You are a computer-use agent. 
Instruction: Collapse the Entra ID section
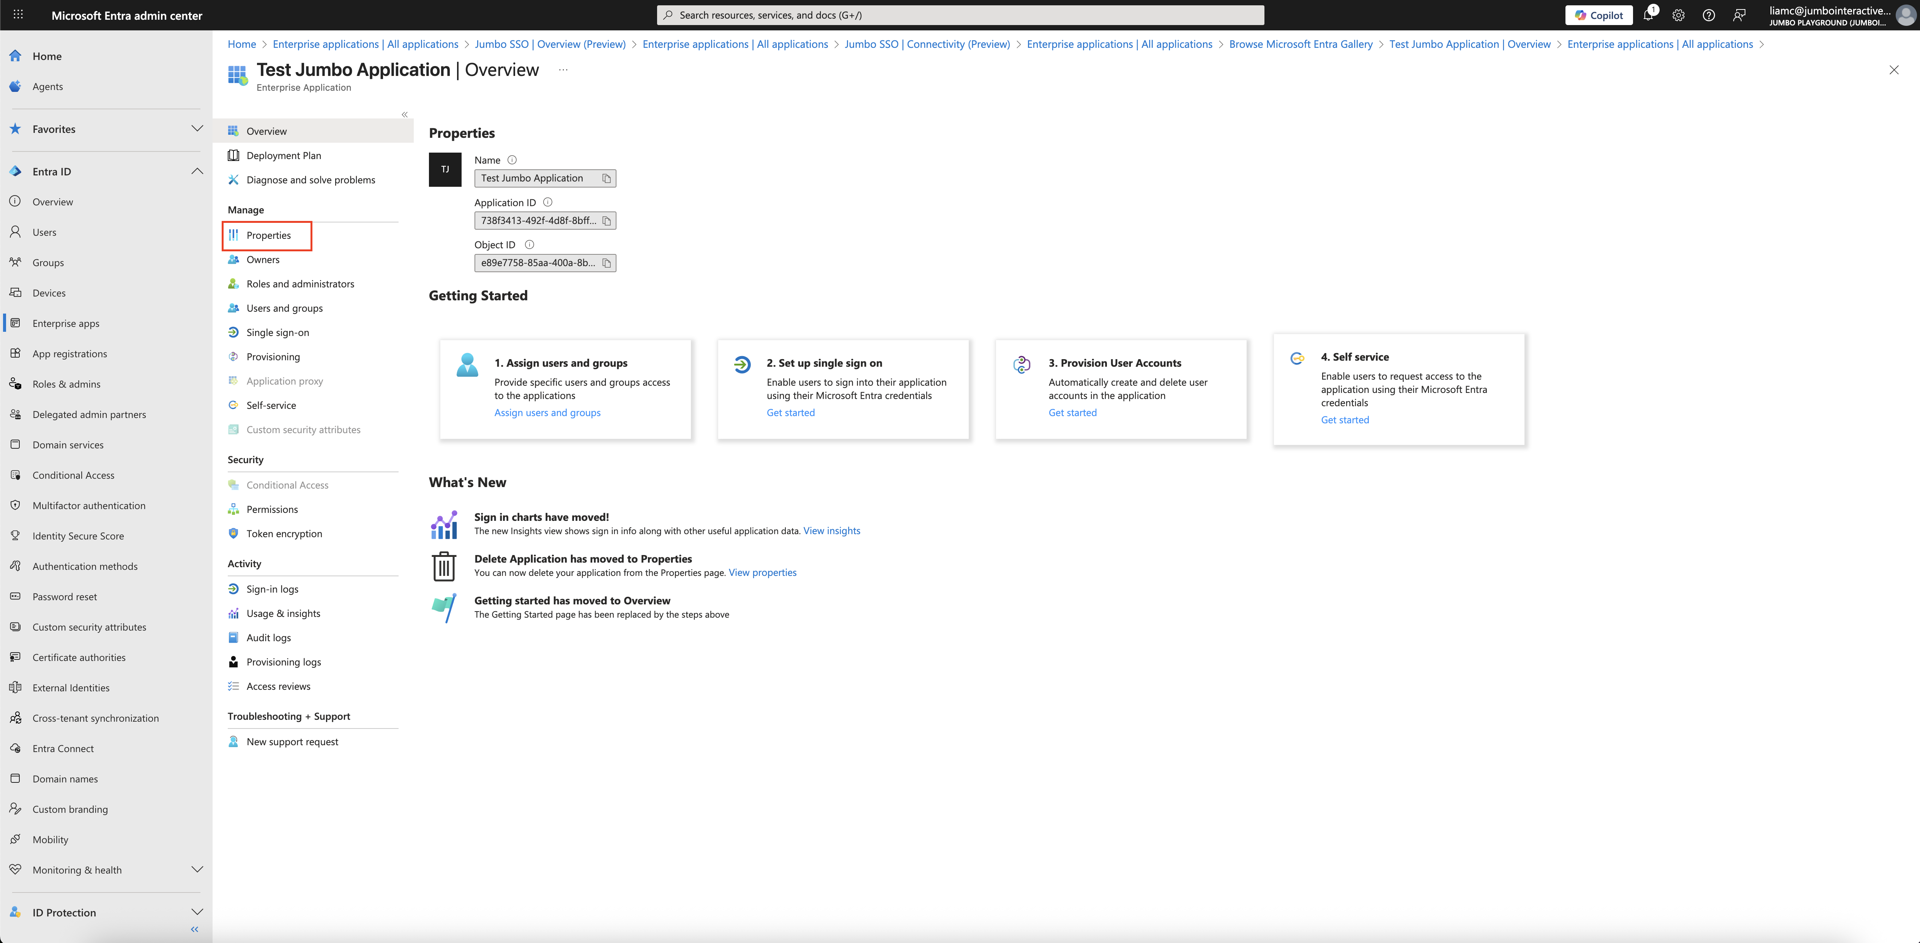[197, 172]
